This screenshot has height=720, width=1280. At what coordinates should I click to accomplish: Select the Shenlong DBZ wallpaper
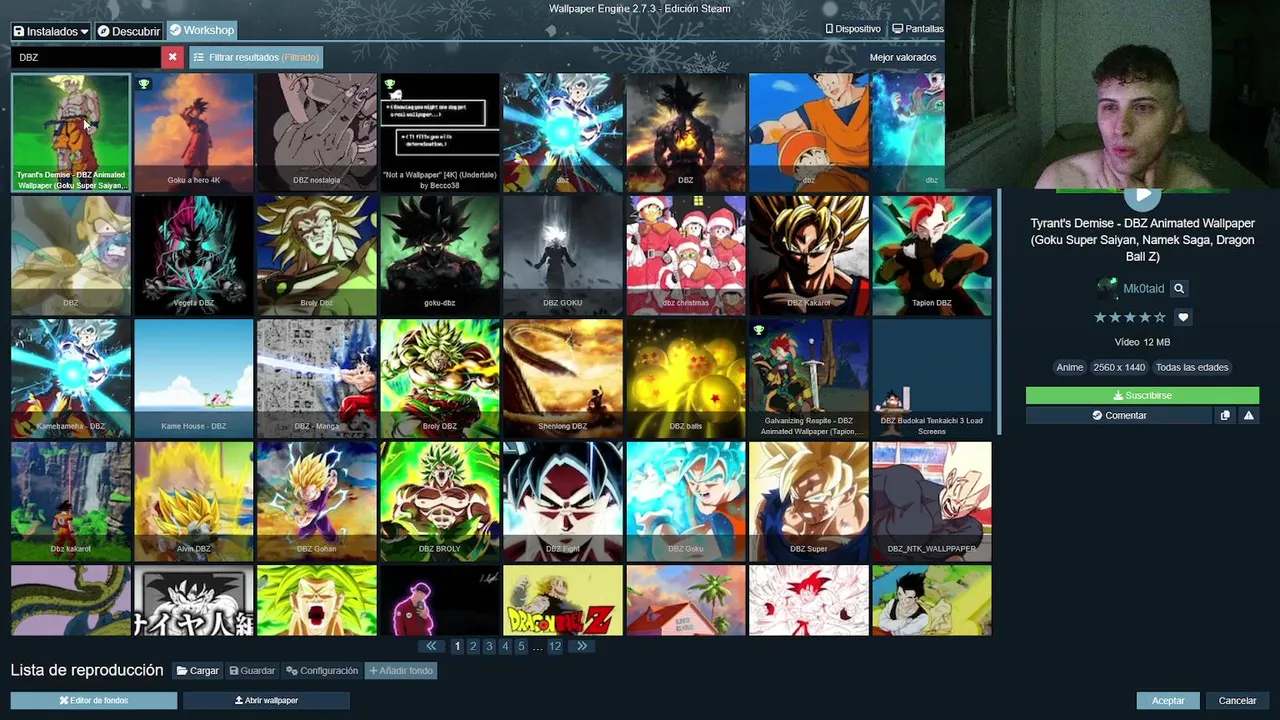[x=563, y=378]
